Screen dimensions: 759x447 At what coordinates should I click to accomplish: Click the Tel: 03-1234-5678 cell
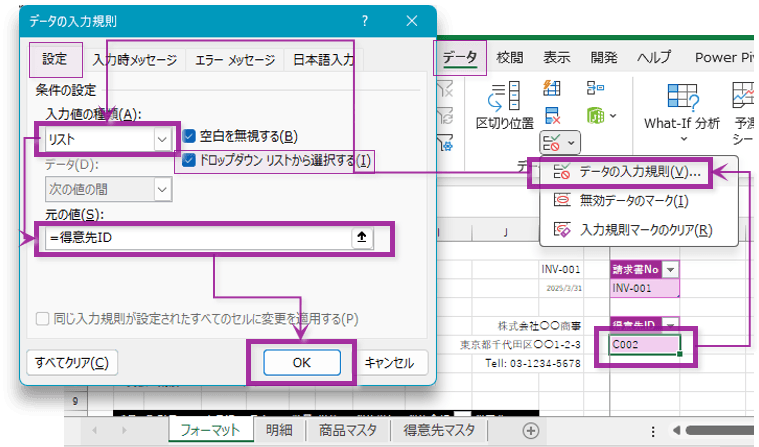[x=532, y=363]
